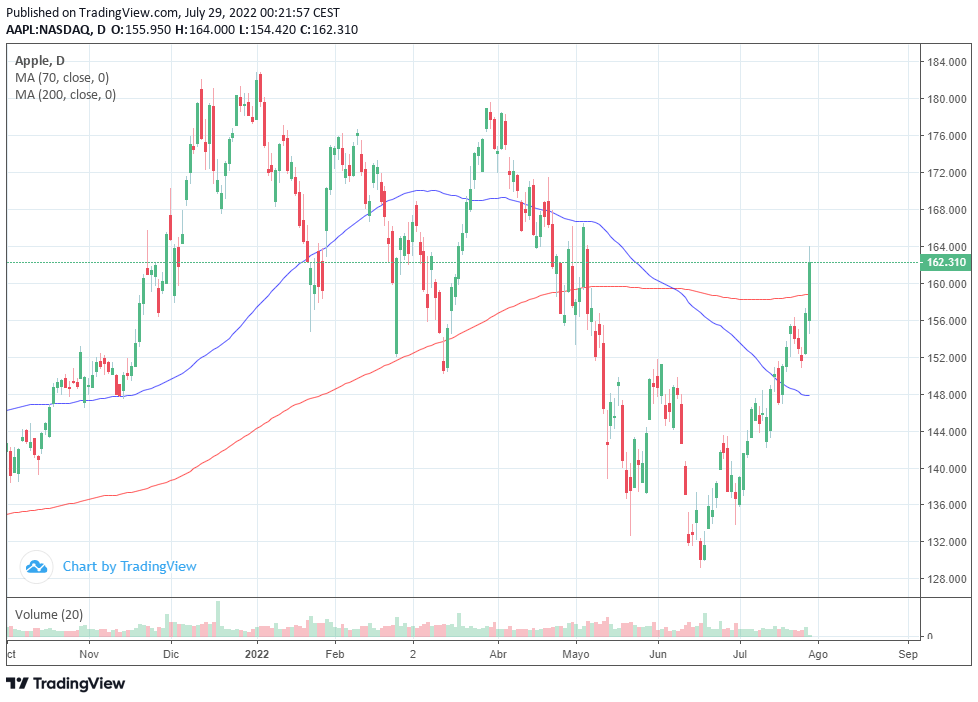Click the Mayo label on time axis

[x=576, y=654]
